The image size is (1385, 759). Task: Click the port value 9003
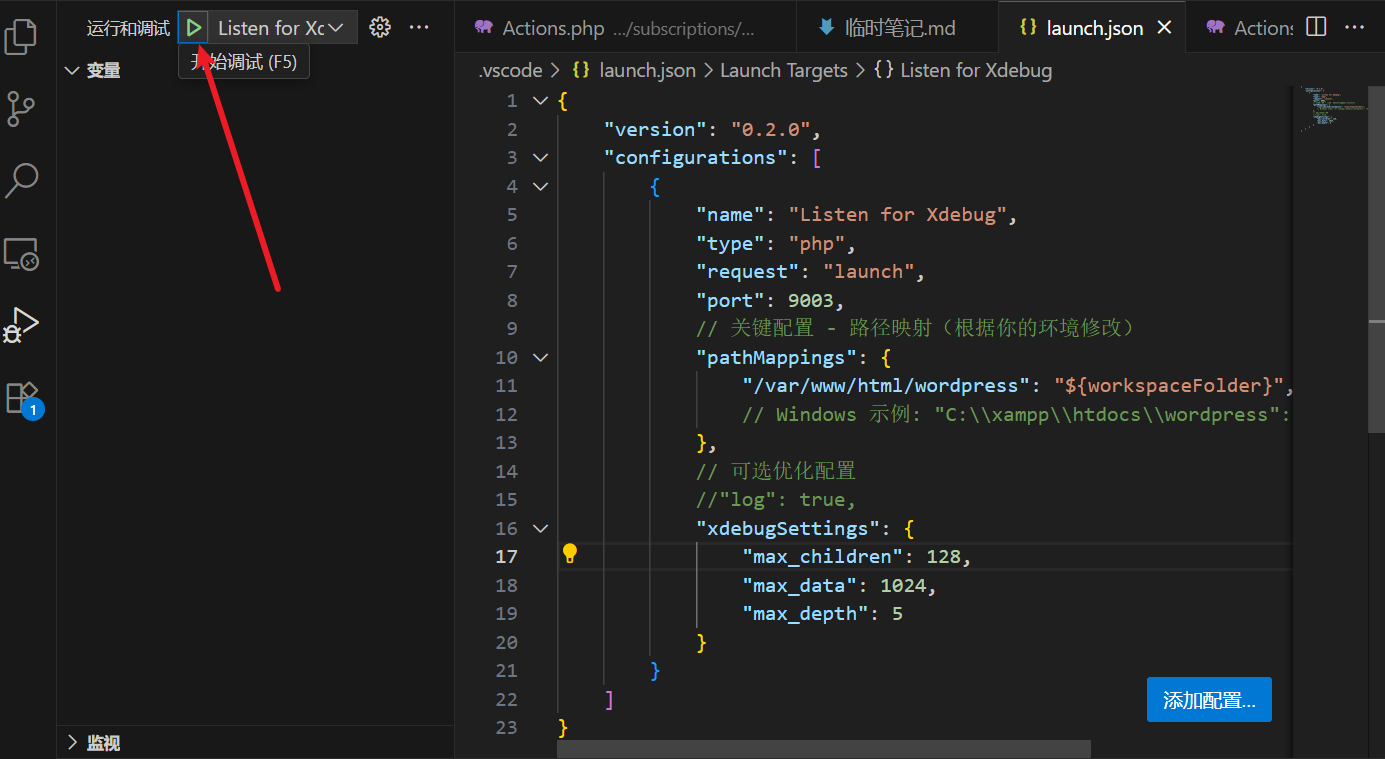click(811, 300)
